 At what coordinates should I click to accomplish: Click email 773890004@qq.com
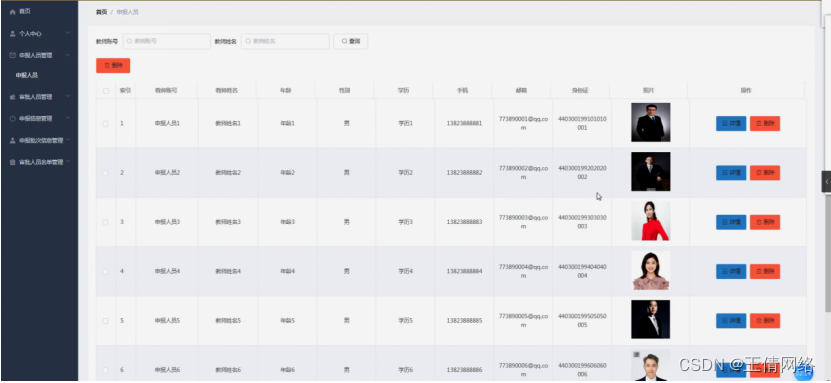523,271
